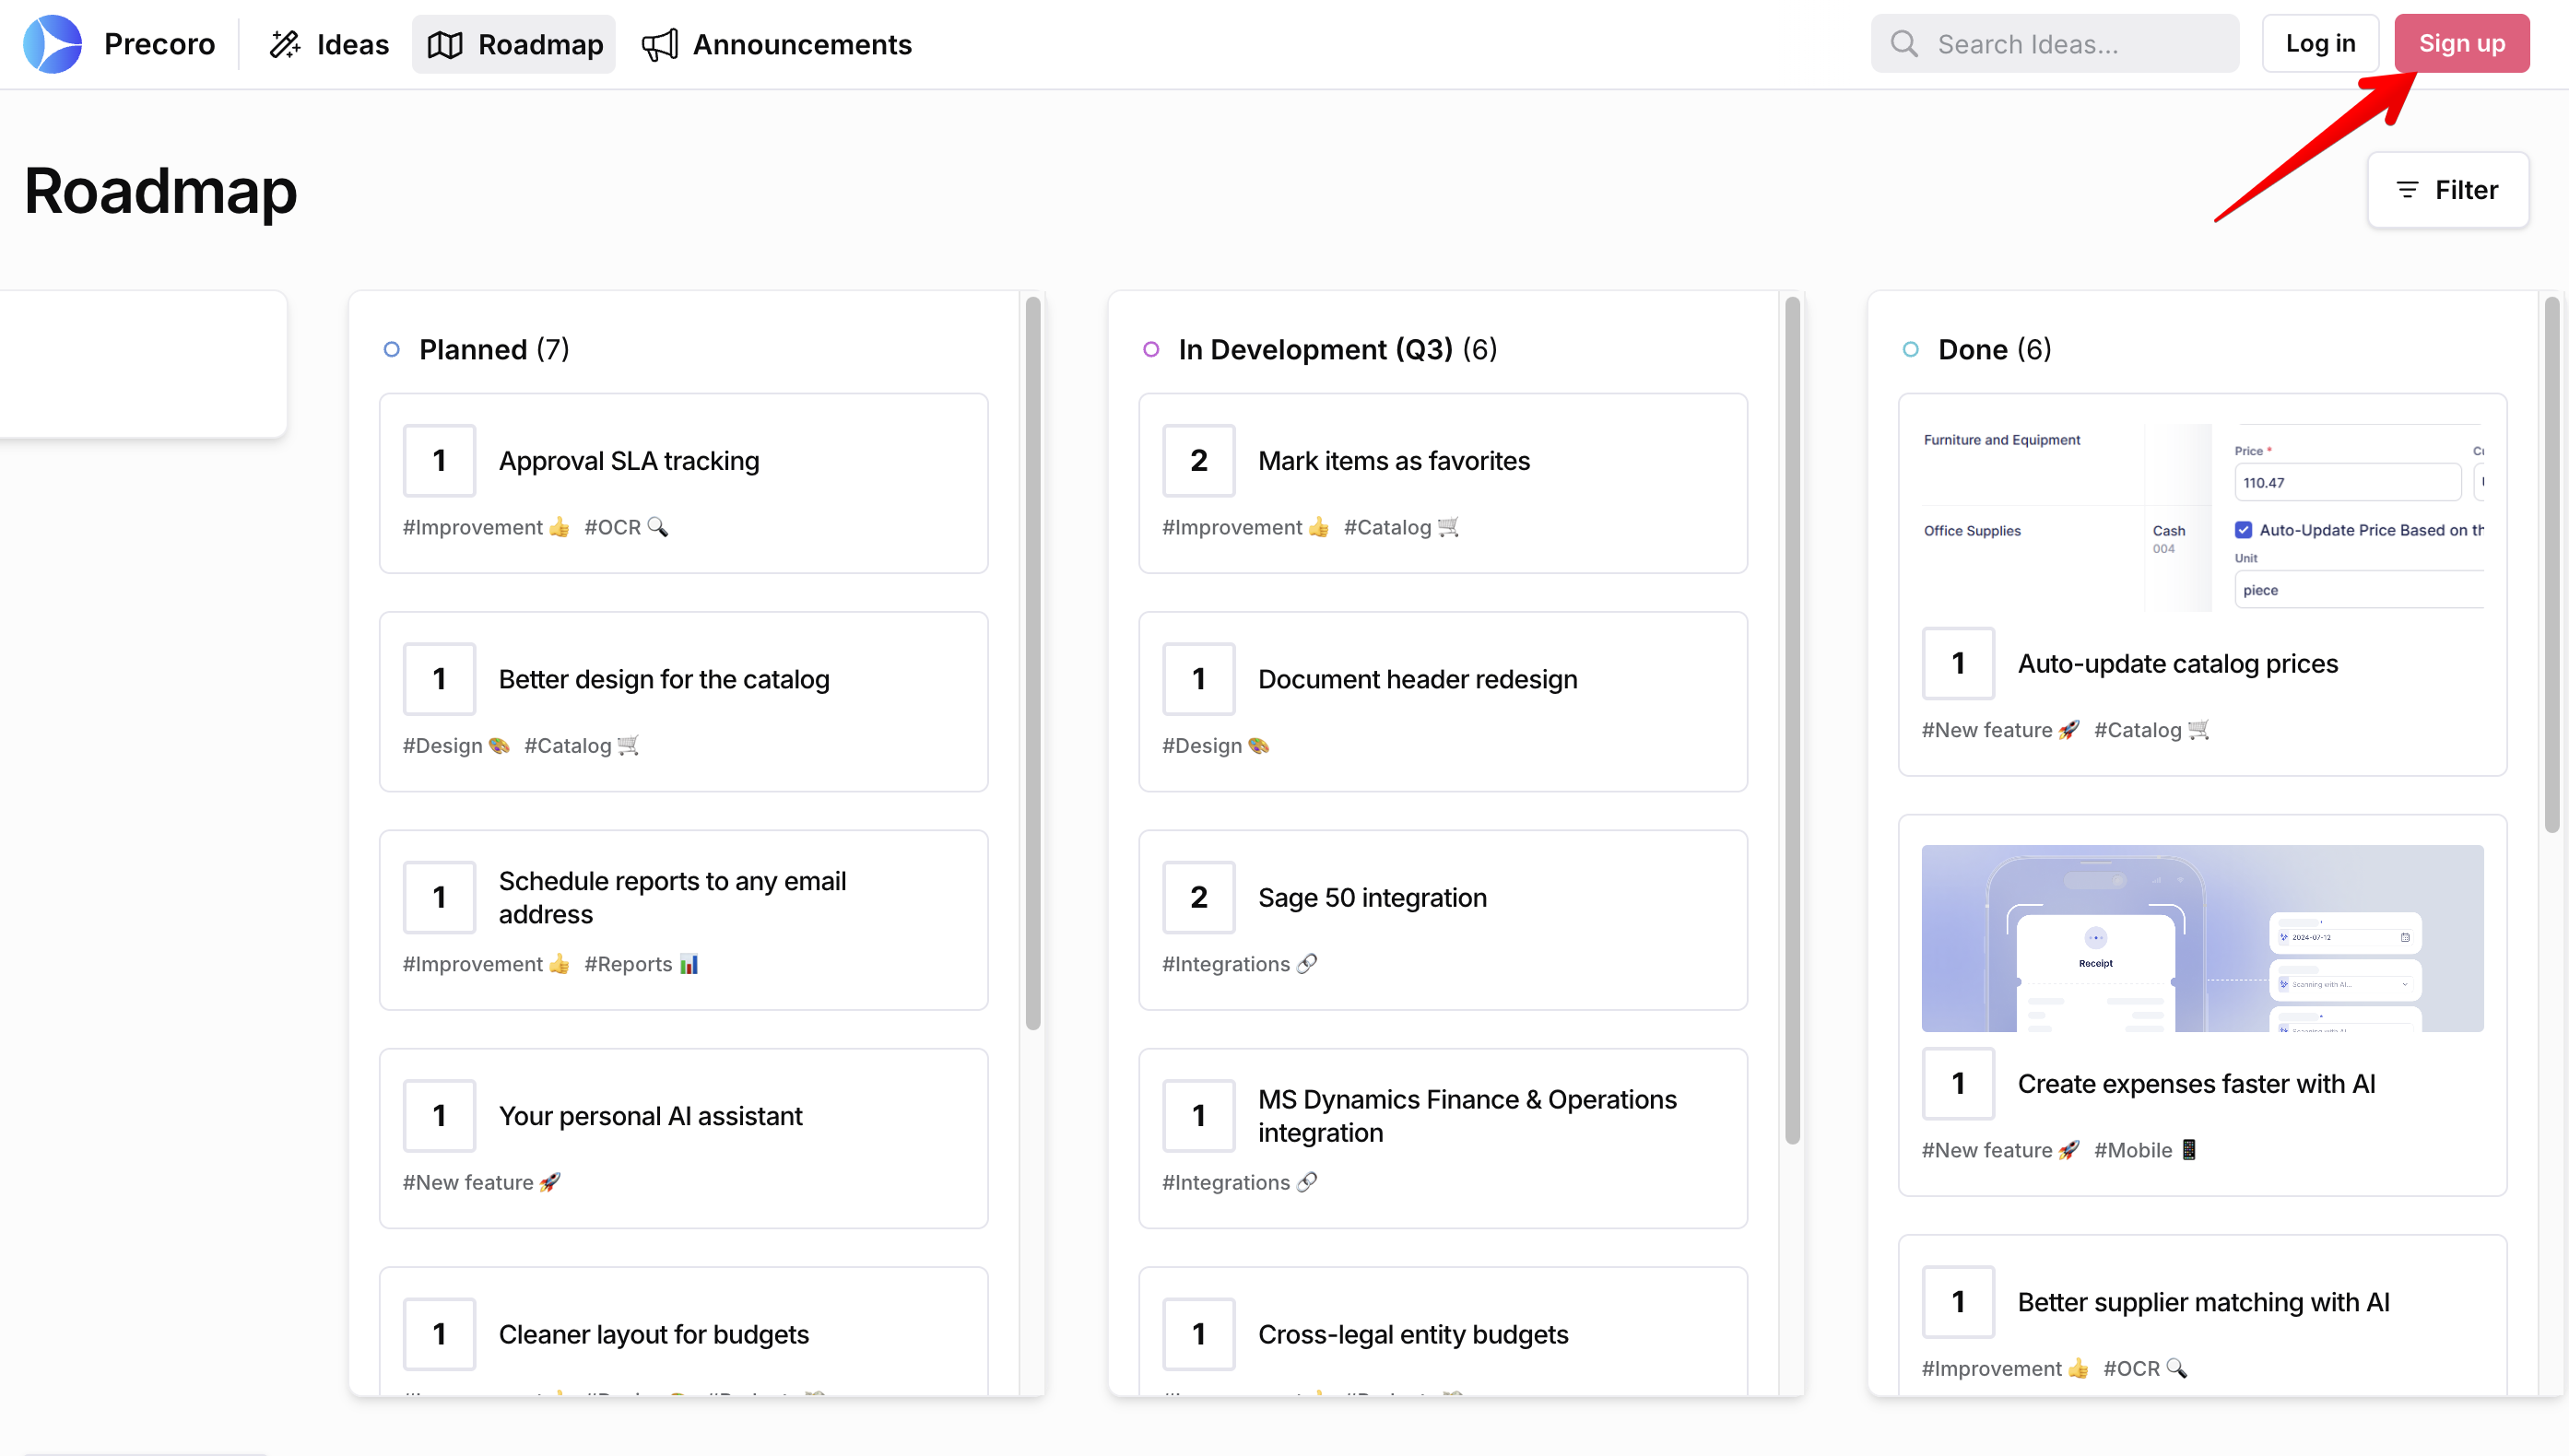This screenshot has height=1456, width=2569.
Task: Click #Catalog tag on Mark items as favorites
Action: (1401, 527)
